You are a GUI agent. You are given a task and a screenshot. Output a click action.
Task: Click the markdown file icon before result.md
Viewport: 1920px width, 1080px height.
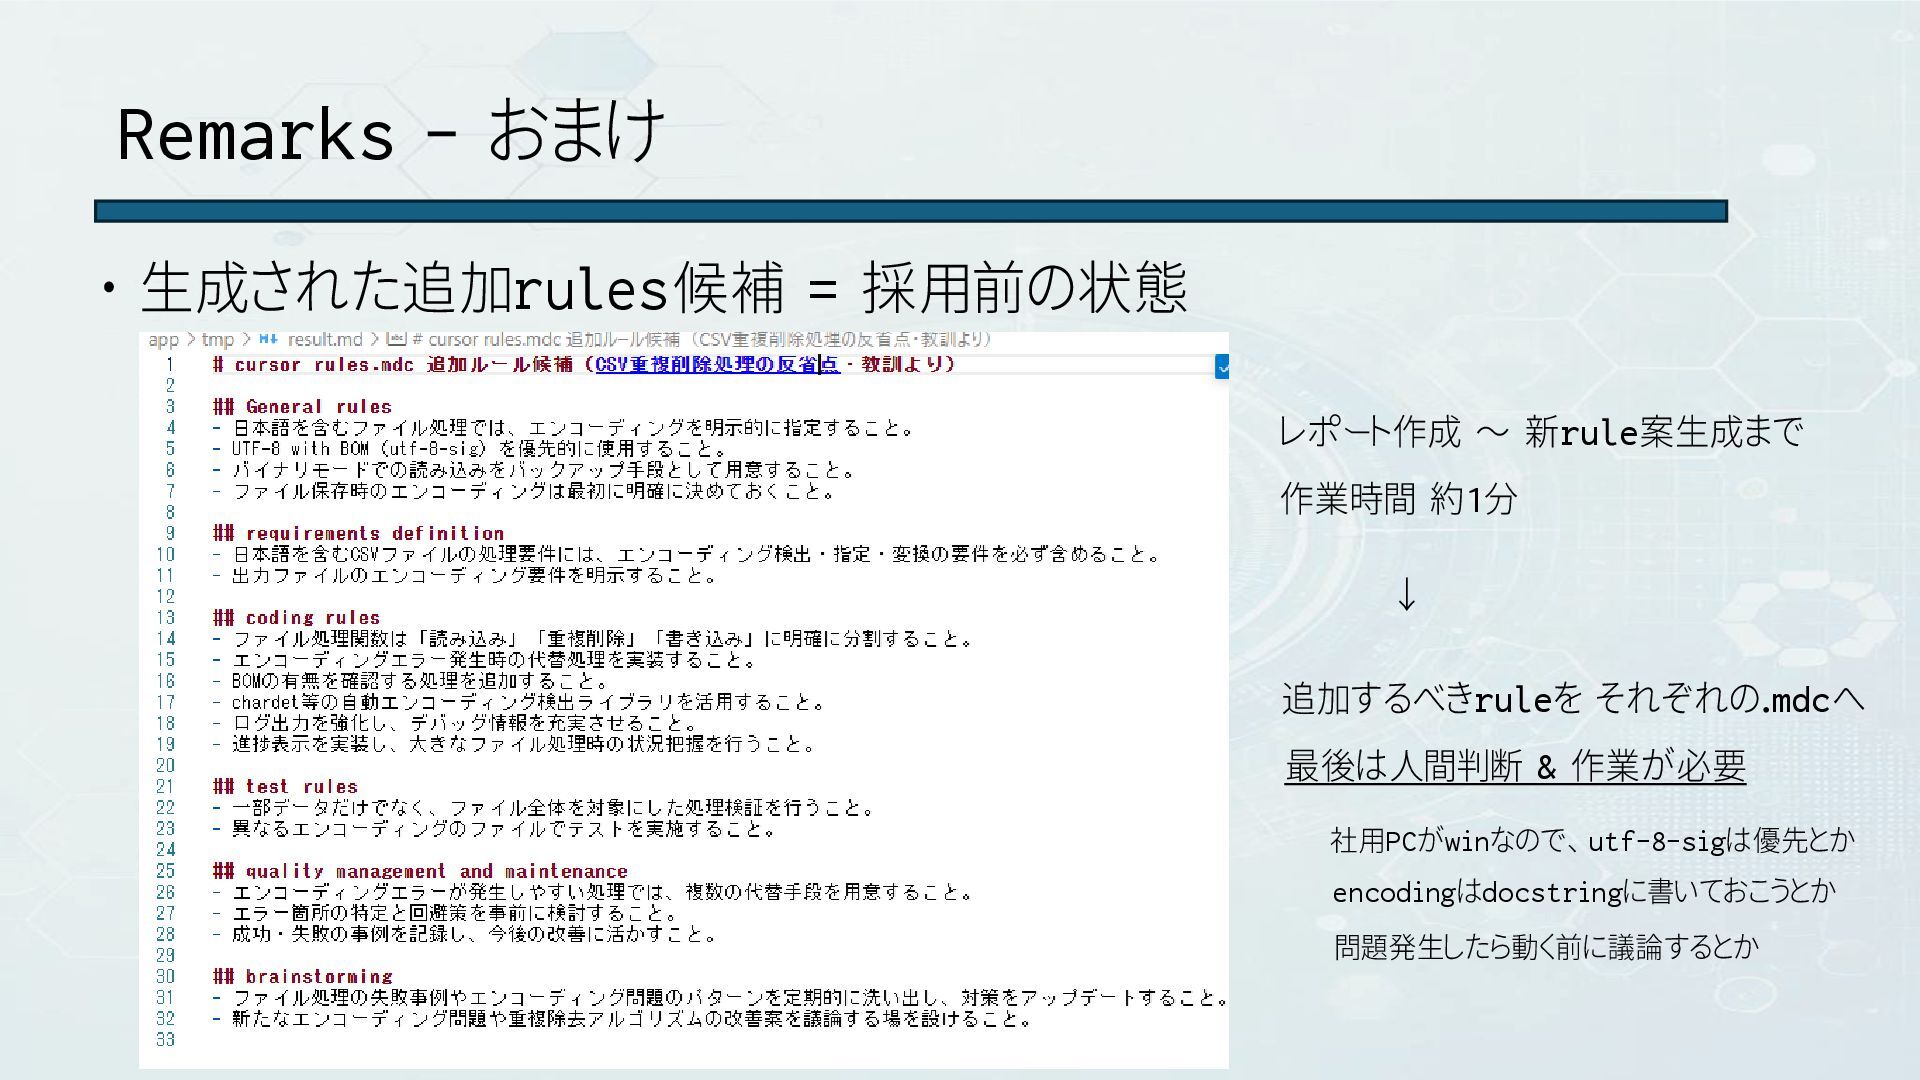tap(268, 339)
